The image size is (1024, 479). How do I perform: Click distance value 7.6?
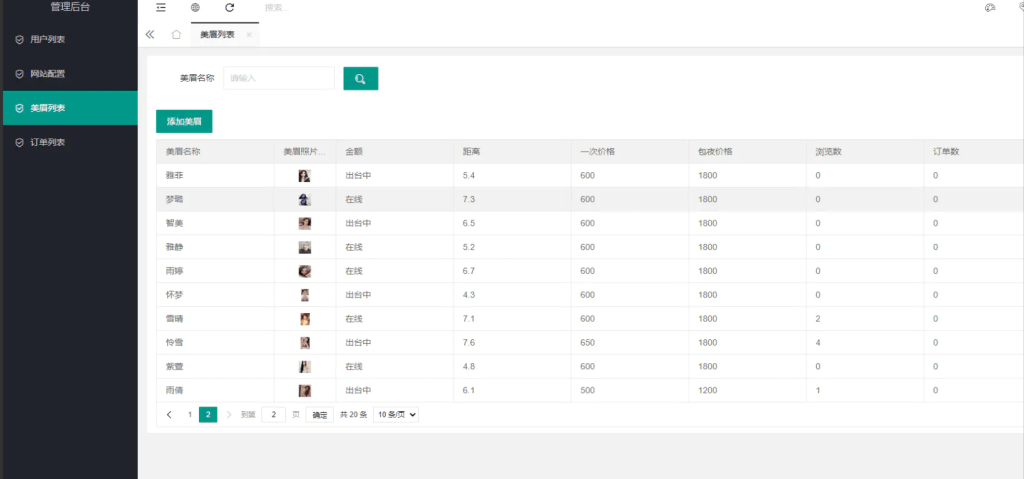(468, 342)
